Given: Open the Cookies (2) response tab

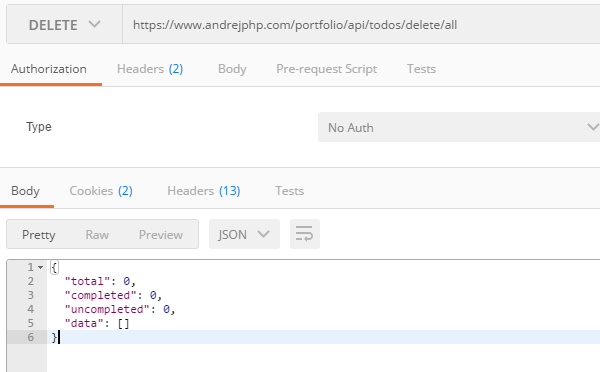Looking at the screenshot, I should coord(101,191).
